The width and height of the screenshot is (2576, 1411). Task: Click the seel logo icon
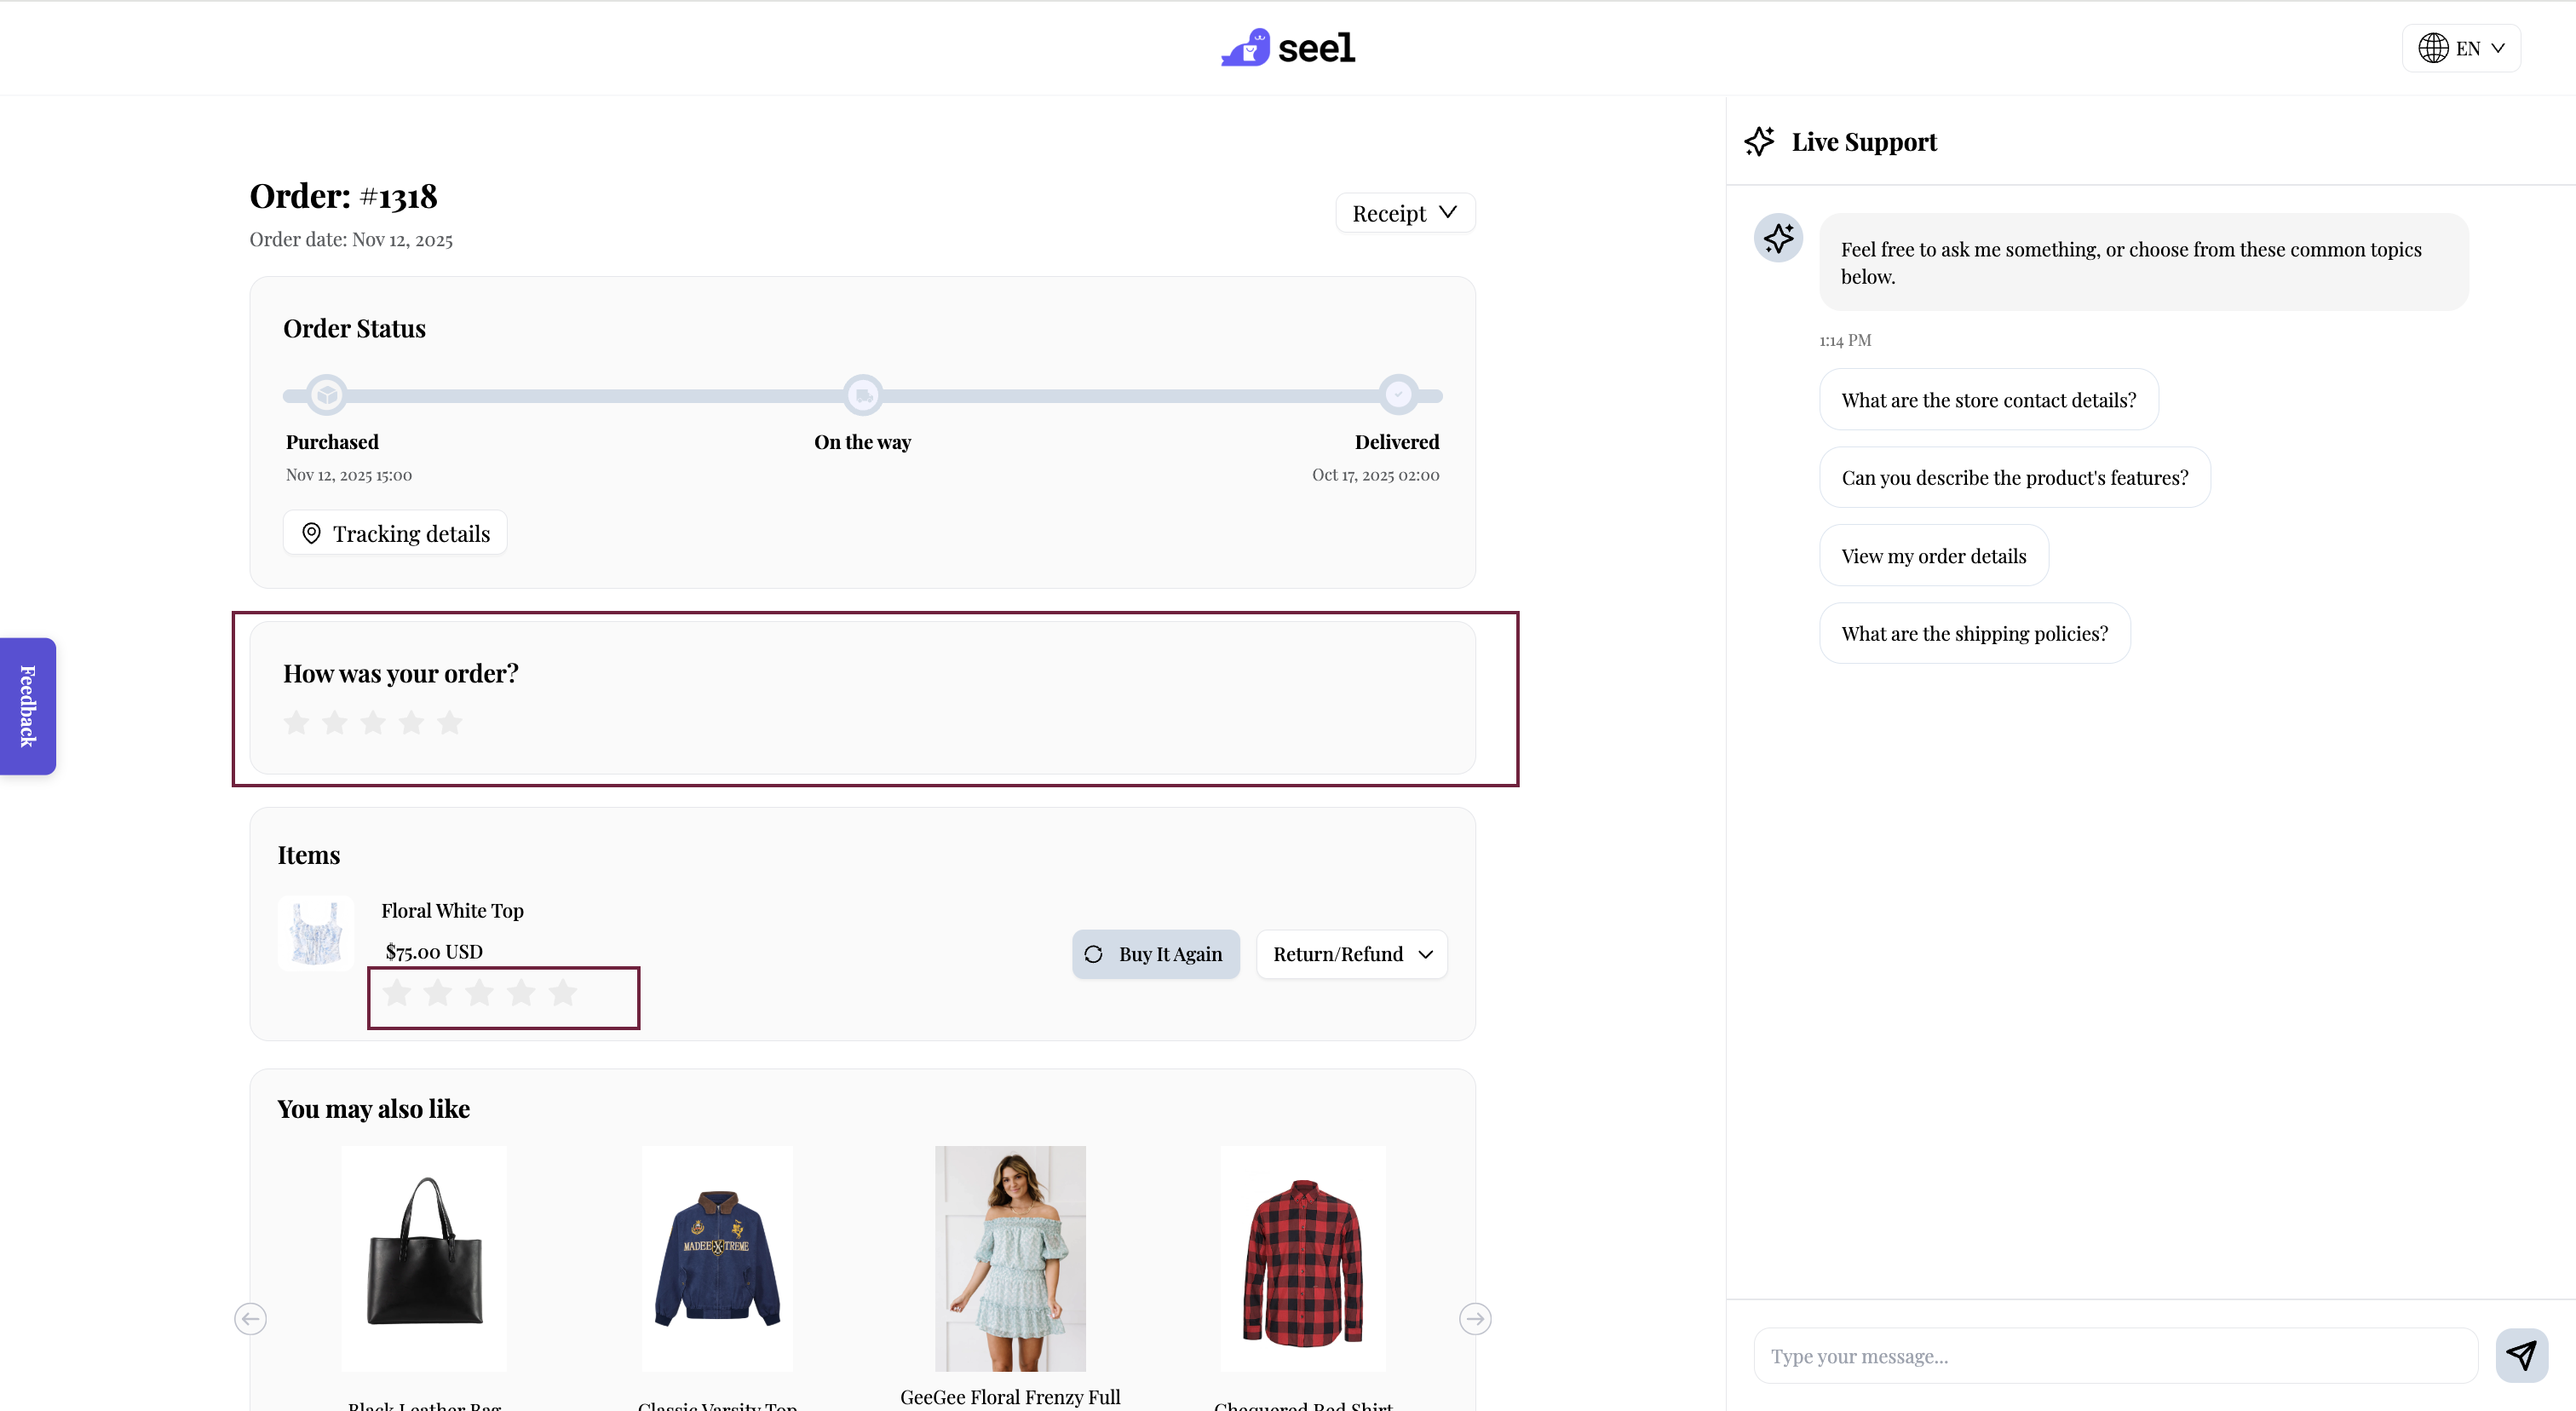pos(1245,48)
